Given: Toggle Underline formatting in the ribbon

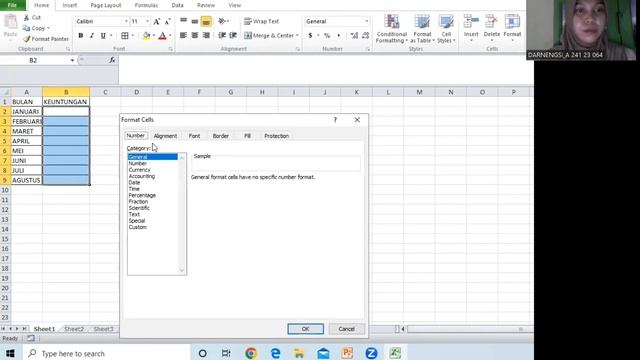Looking at the screenshot, I should click(103, 36).
